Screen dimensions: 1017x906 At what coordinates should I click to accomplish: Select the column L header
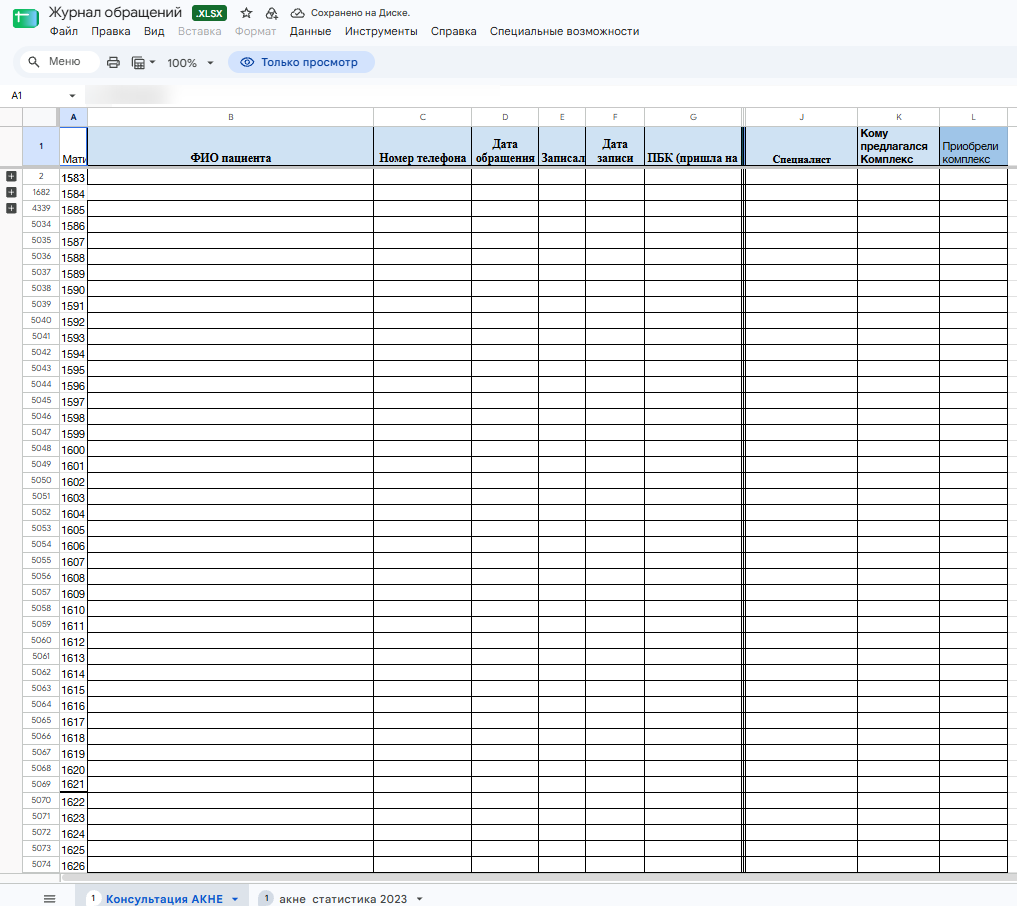pyautogui.click(x=973, y=117)
